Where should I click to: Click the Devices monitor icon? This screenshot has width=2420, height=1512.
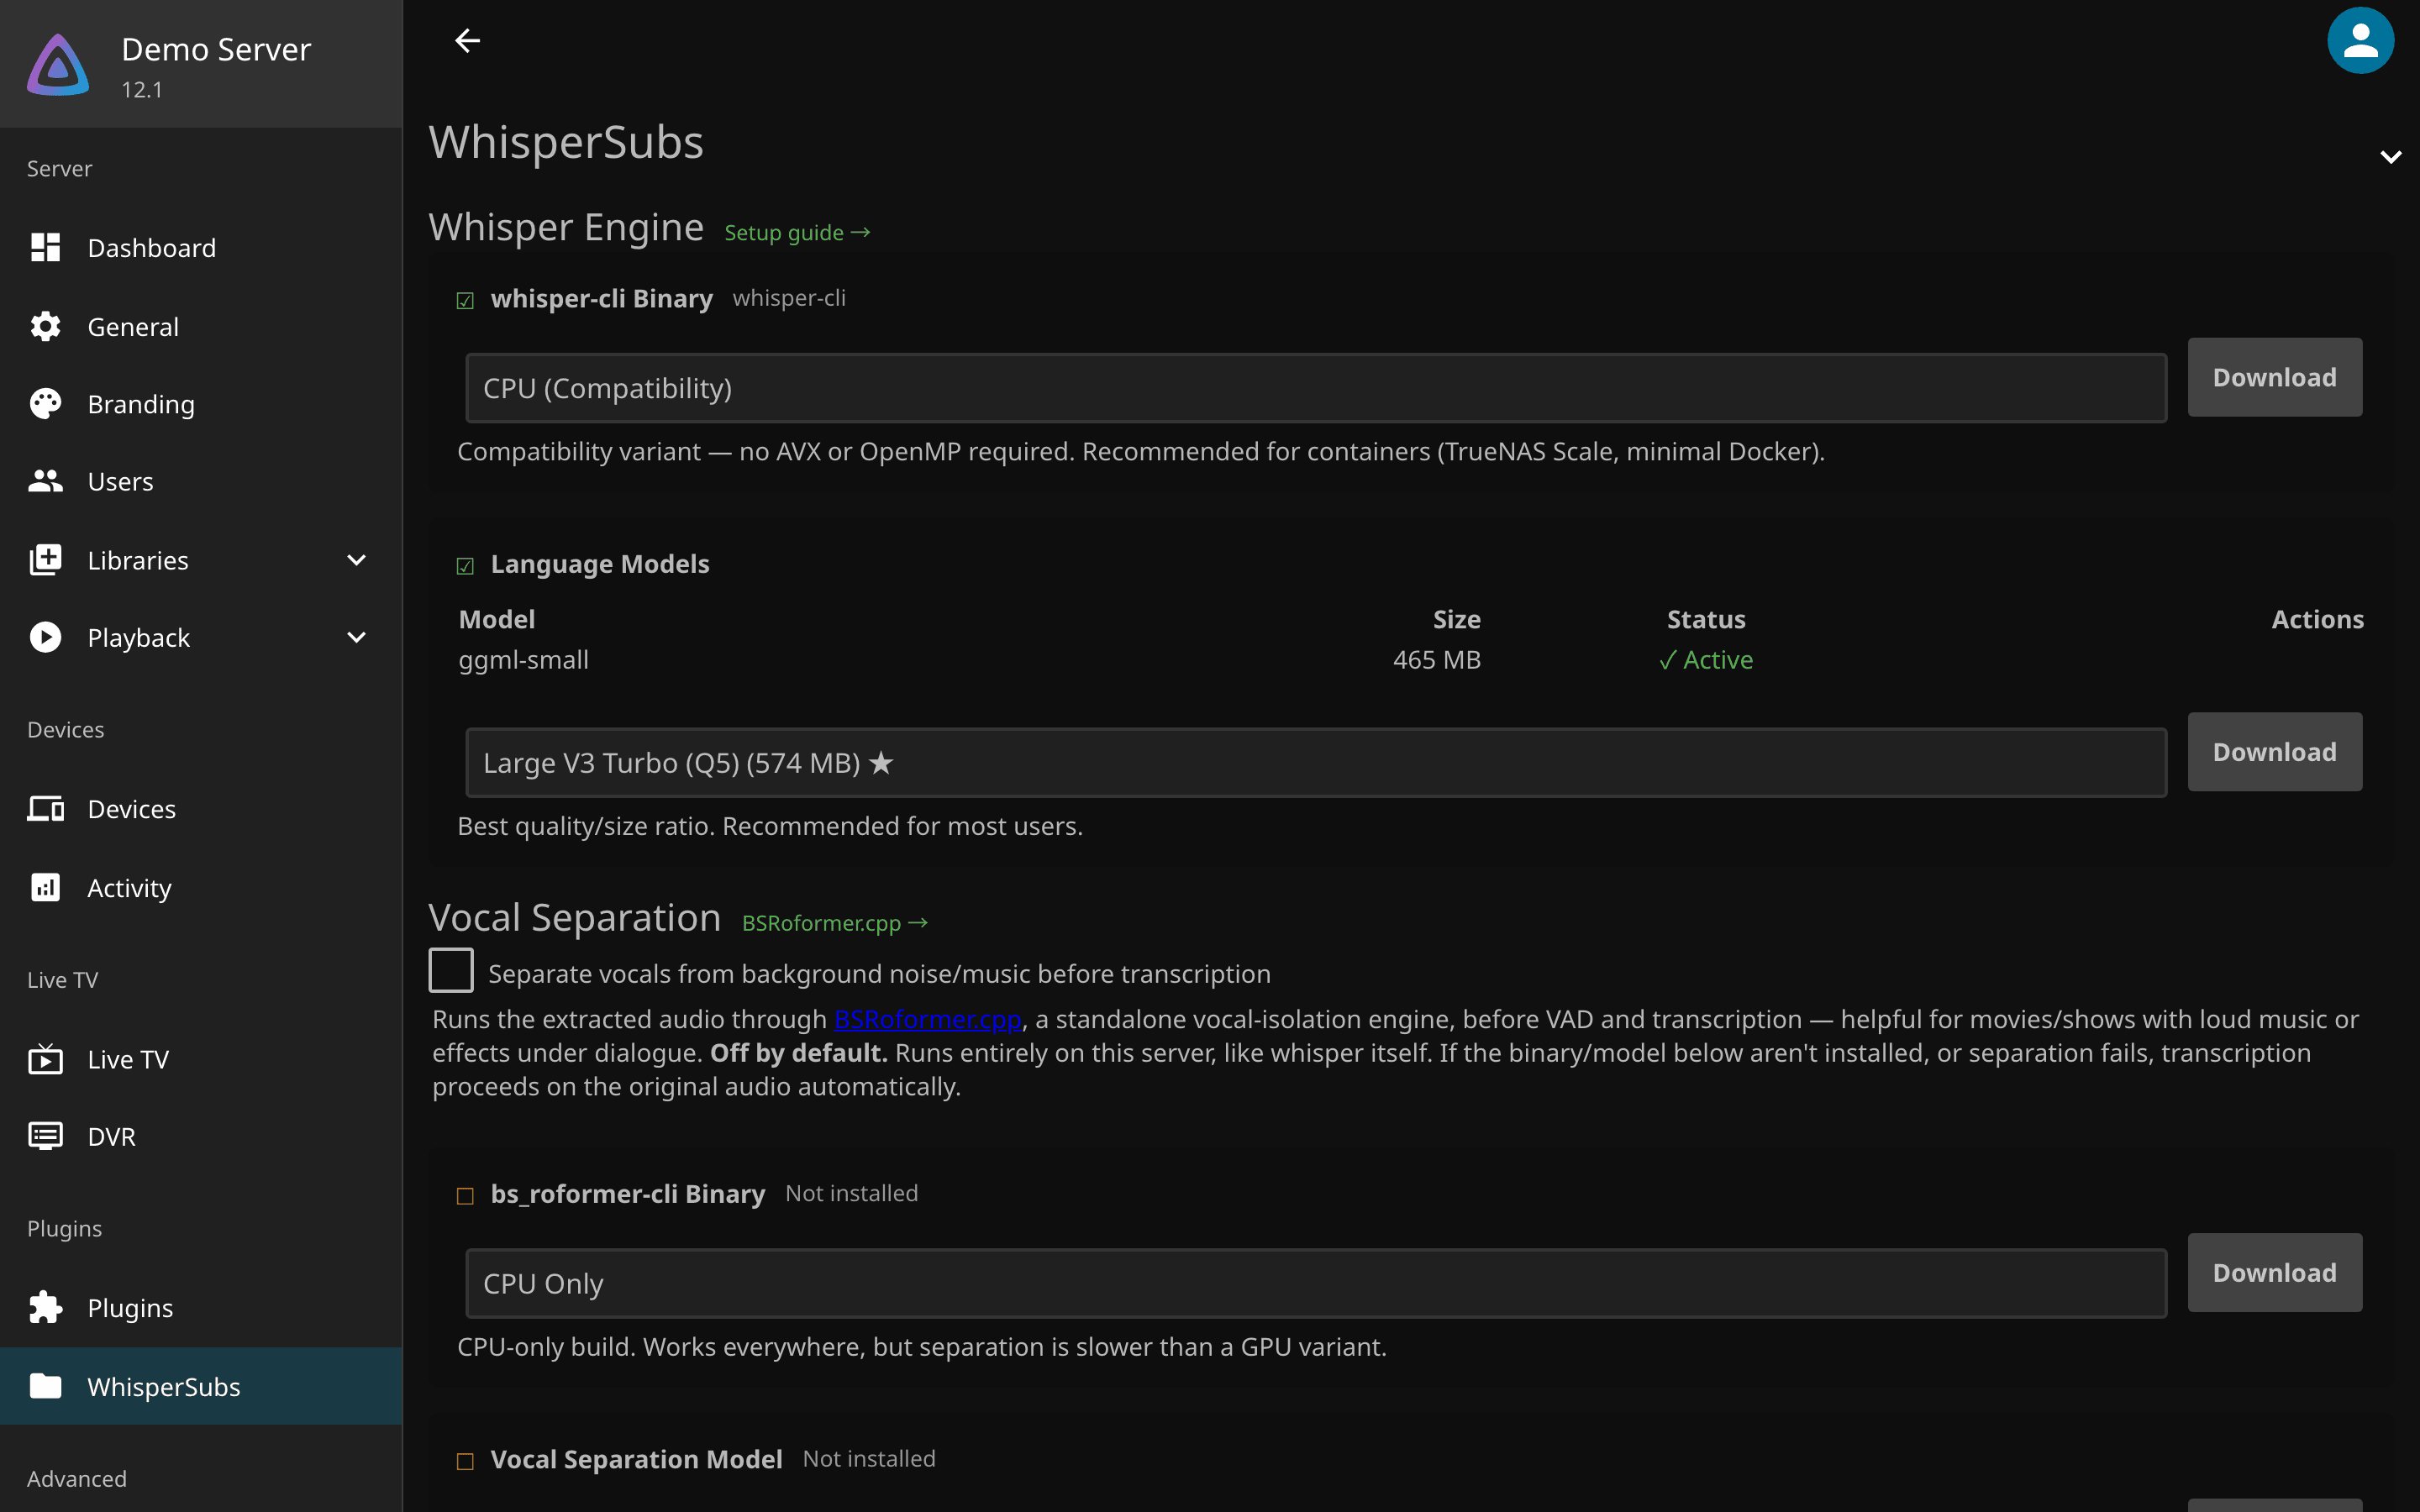(x=45, y=808)
